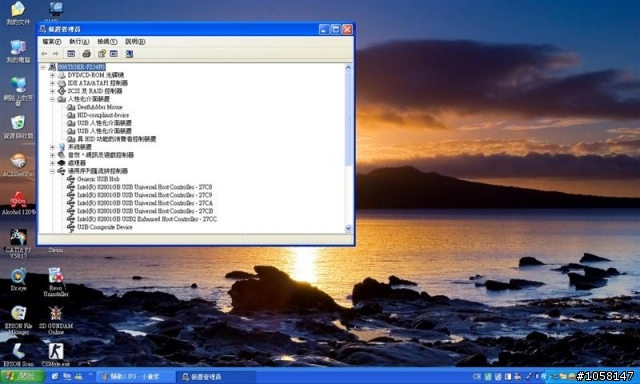640x384 pixels.
Task: Select the IDE ATA/ATAPI controllers category
Action: coord(98,83)
